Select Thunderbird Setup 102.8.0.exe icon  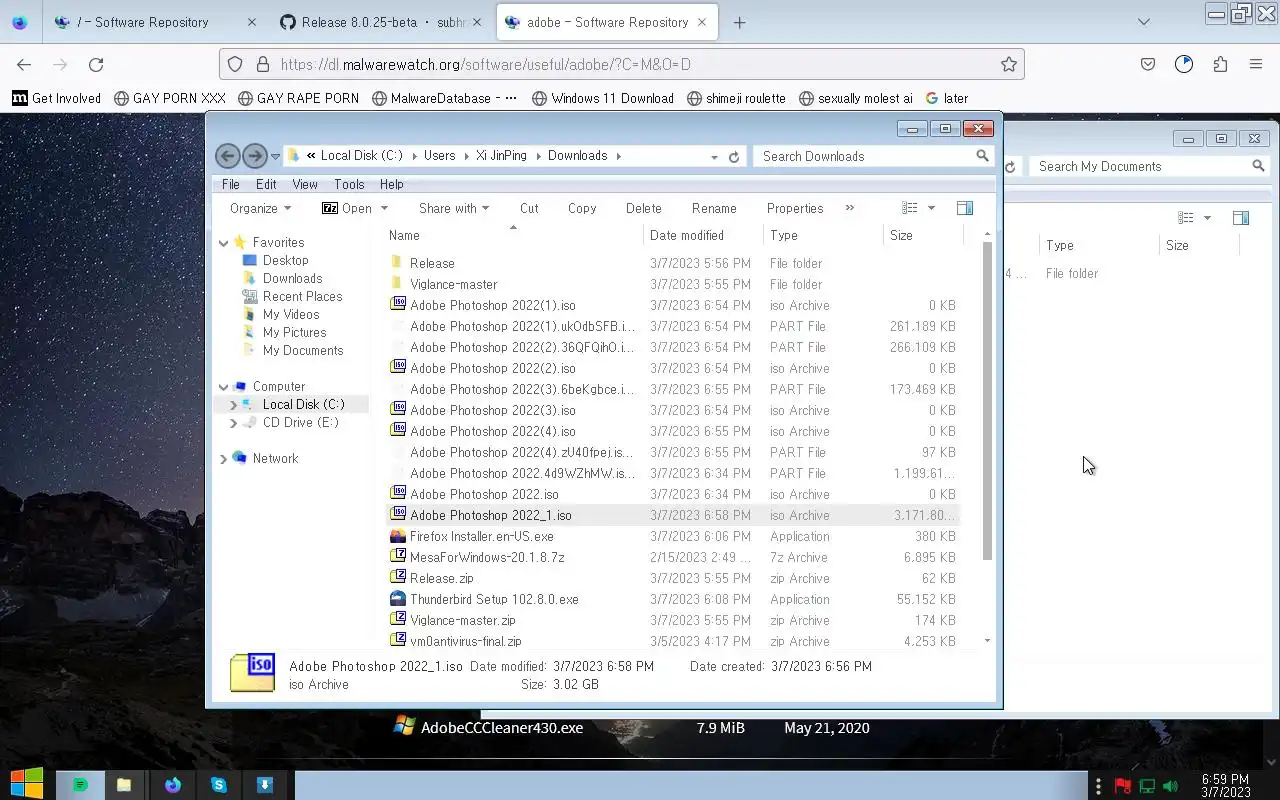(398, 599)
